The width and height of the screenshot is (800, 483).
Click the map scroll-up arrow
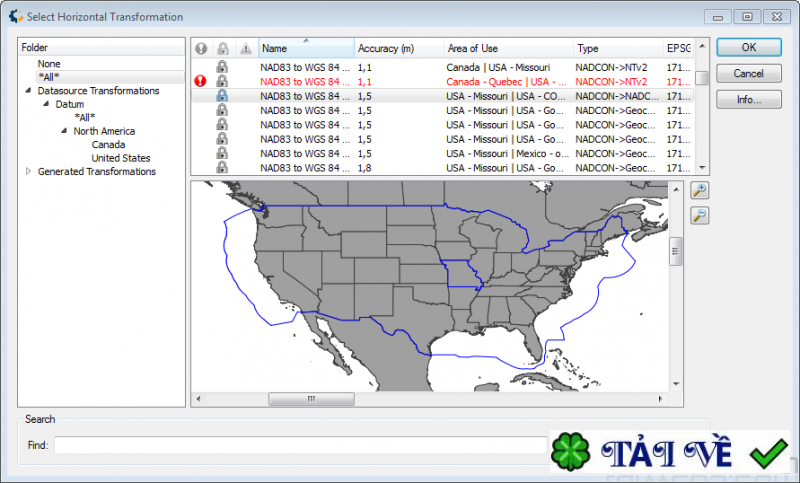click(x=676, y=189)
